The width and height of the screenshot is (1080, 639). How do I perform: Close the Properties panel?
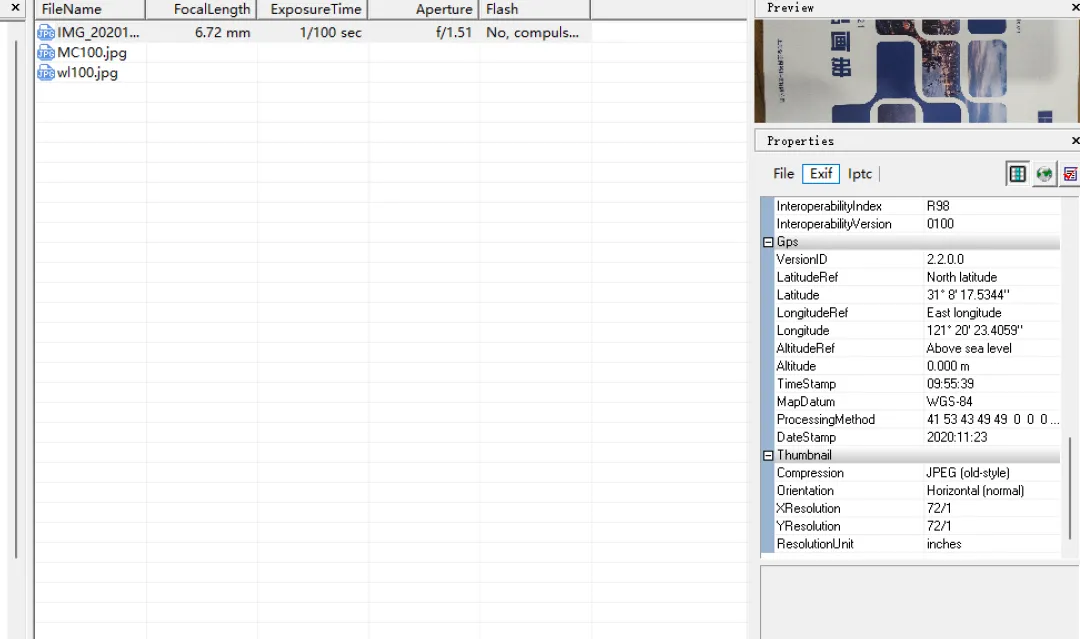click(1075, 140)
